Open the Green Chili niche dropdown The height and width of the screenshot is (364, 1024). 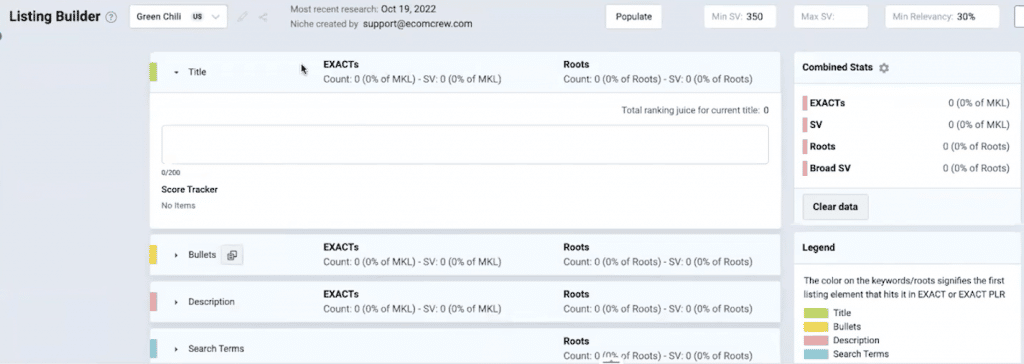(178, 17)
